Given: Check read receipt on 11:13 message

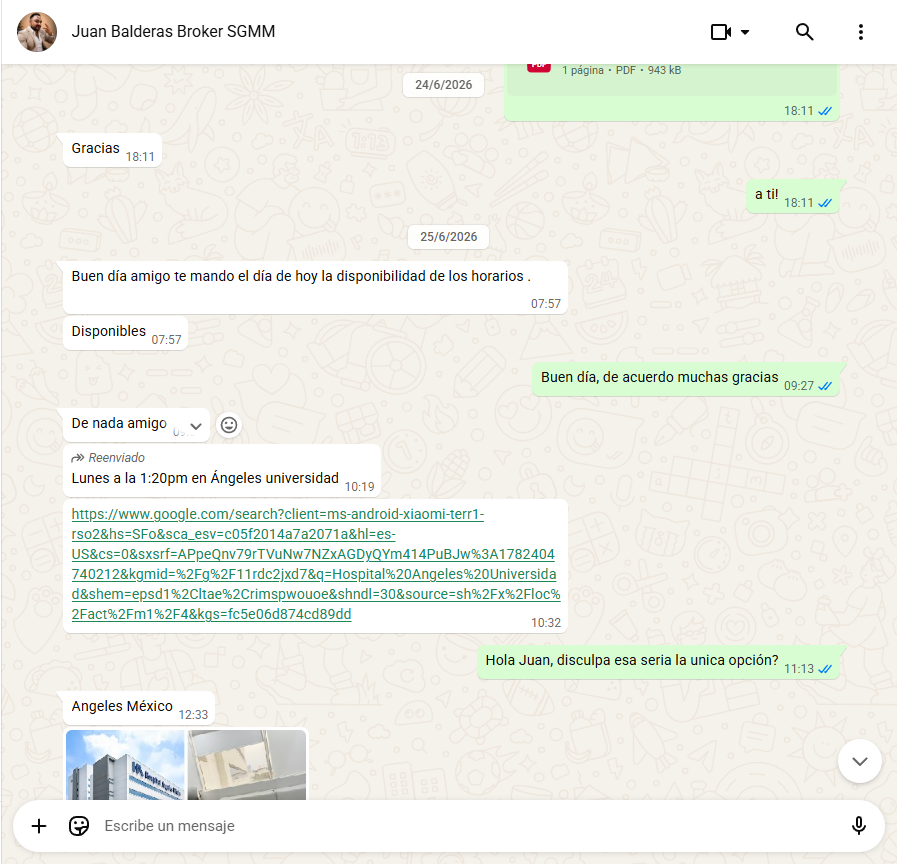Looking at the screenshot, I should (x=824, y=669).
